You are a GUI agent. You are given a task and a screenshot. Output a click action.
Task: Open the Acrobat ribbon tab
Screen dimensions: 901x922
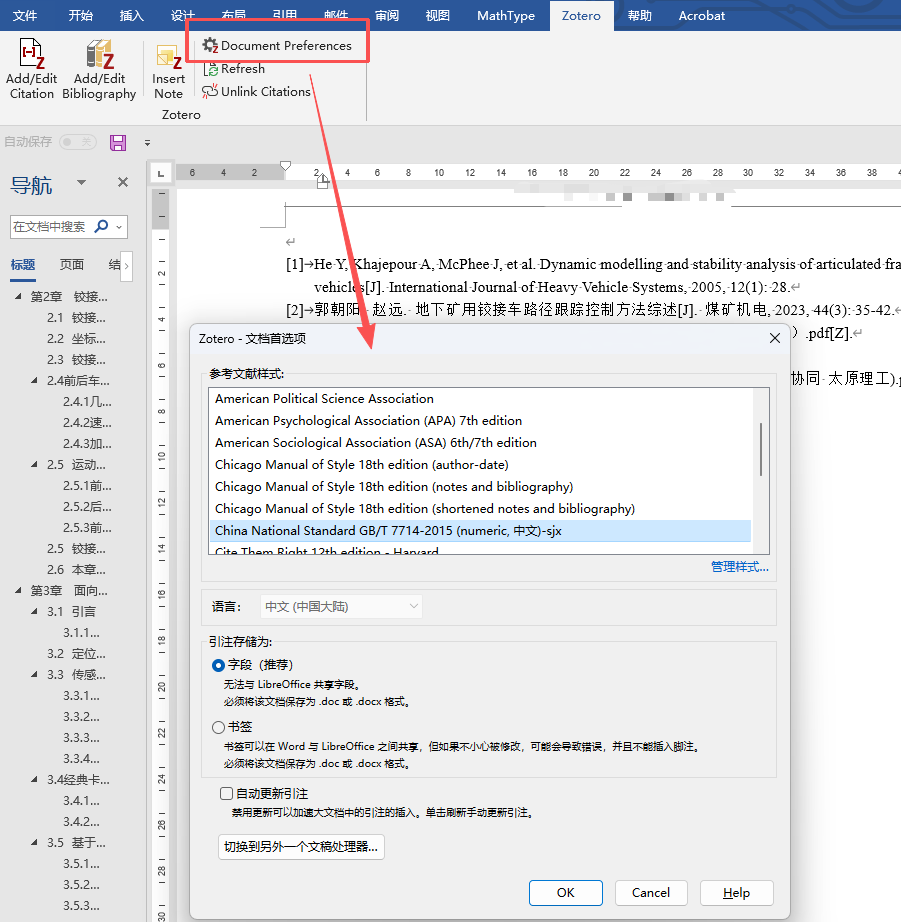(702, 16)
